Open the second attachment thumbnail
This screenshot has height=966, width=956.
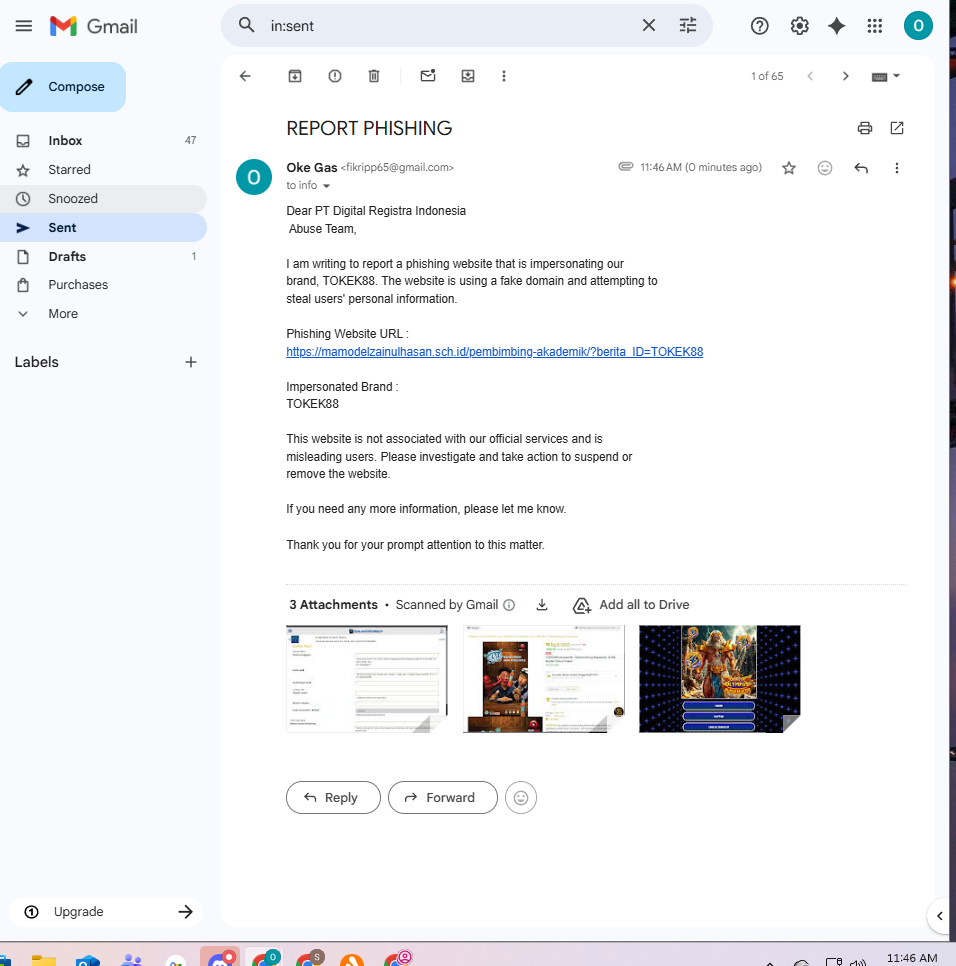[x=544, y=679]
